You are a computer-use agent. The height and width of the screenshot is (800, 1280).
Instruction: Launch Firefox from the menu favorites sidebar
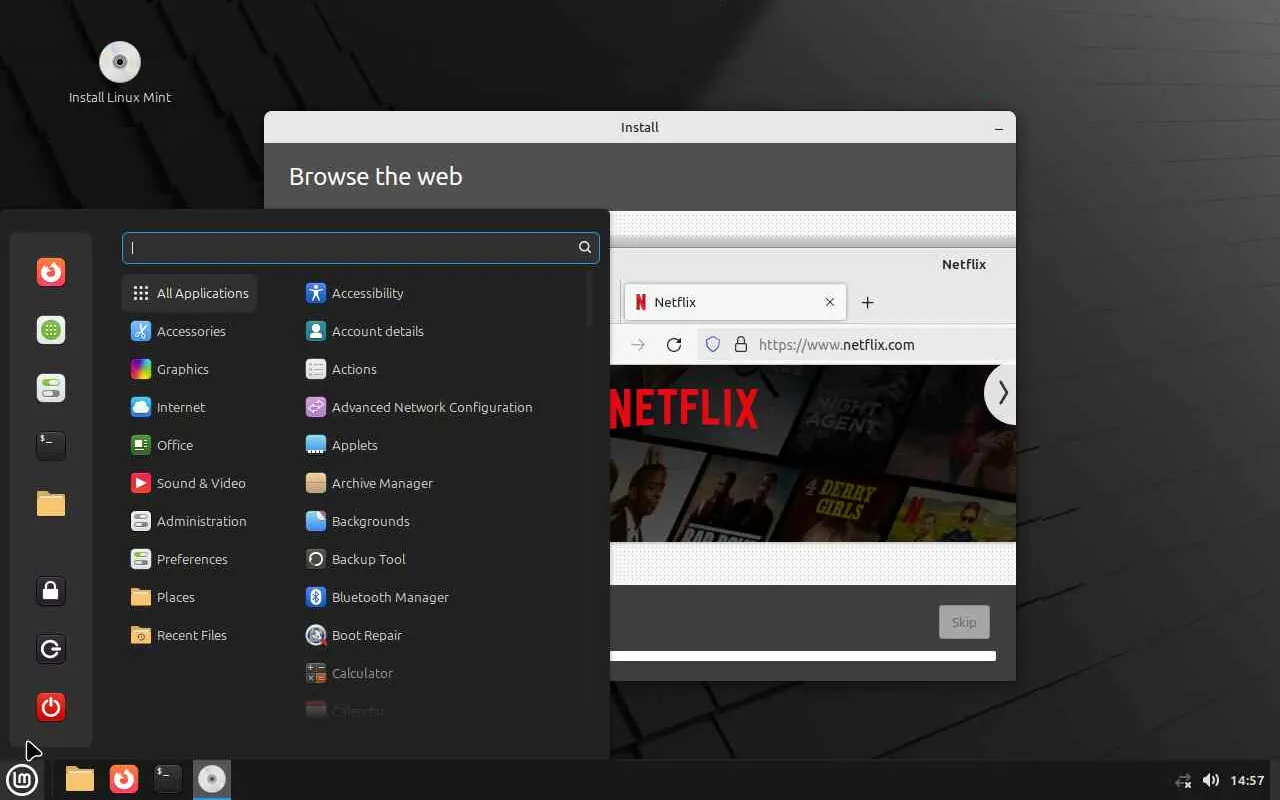[x=51, y=272]
